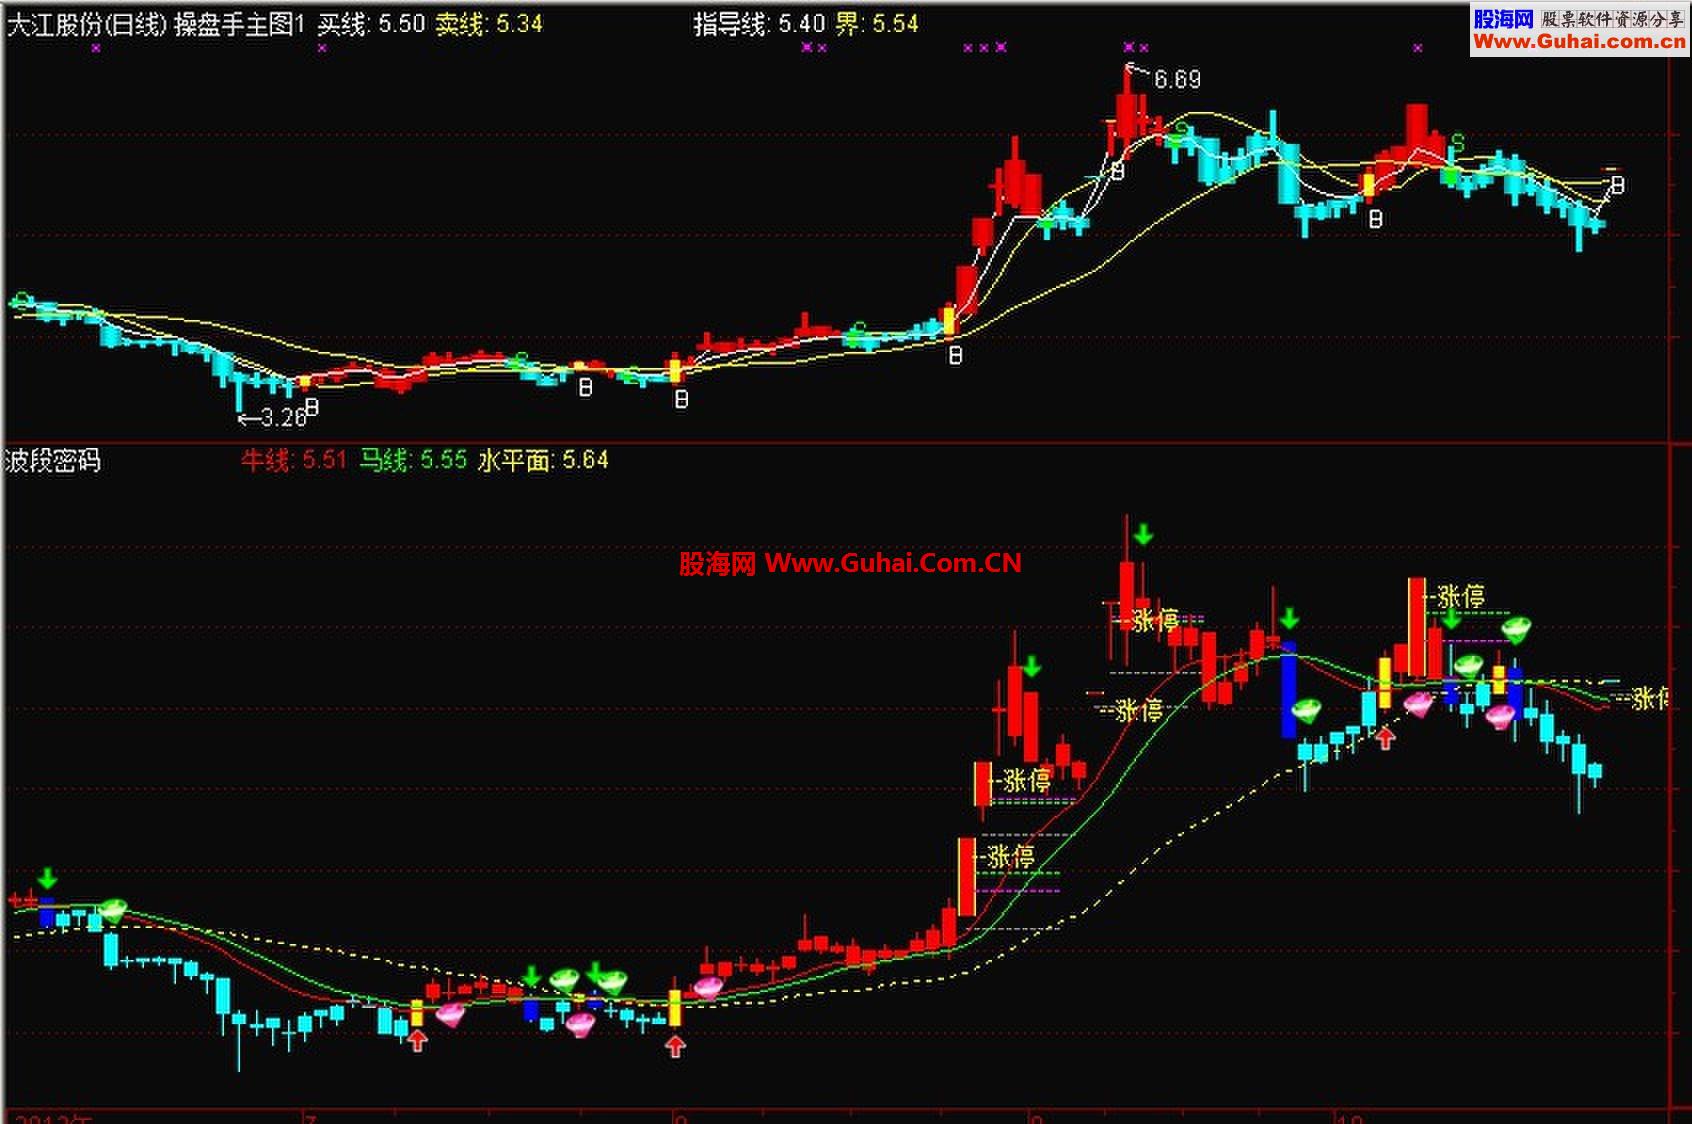Click the second B marker from the left
This screenshot has height=1124, width=1692.
click(x=586, y=387)
